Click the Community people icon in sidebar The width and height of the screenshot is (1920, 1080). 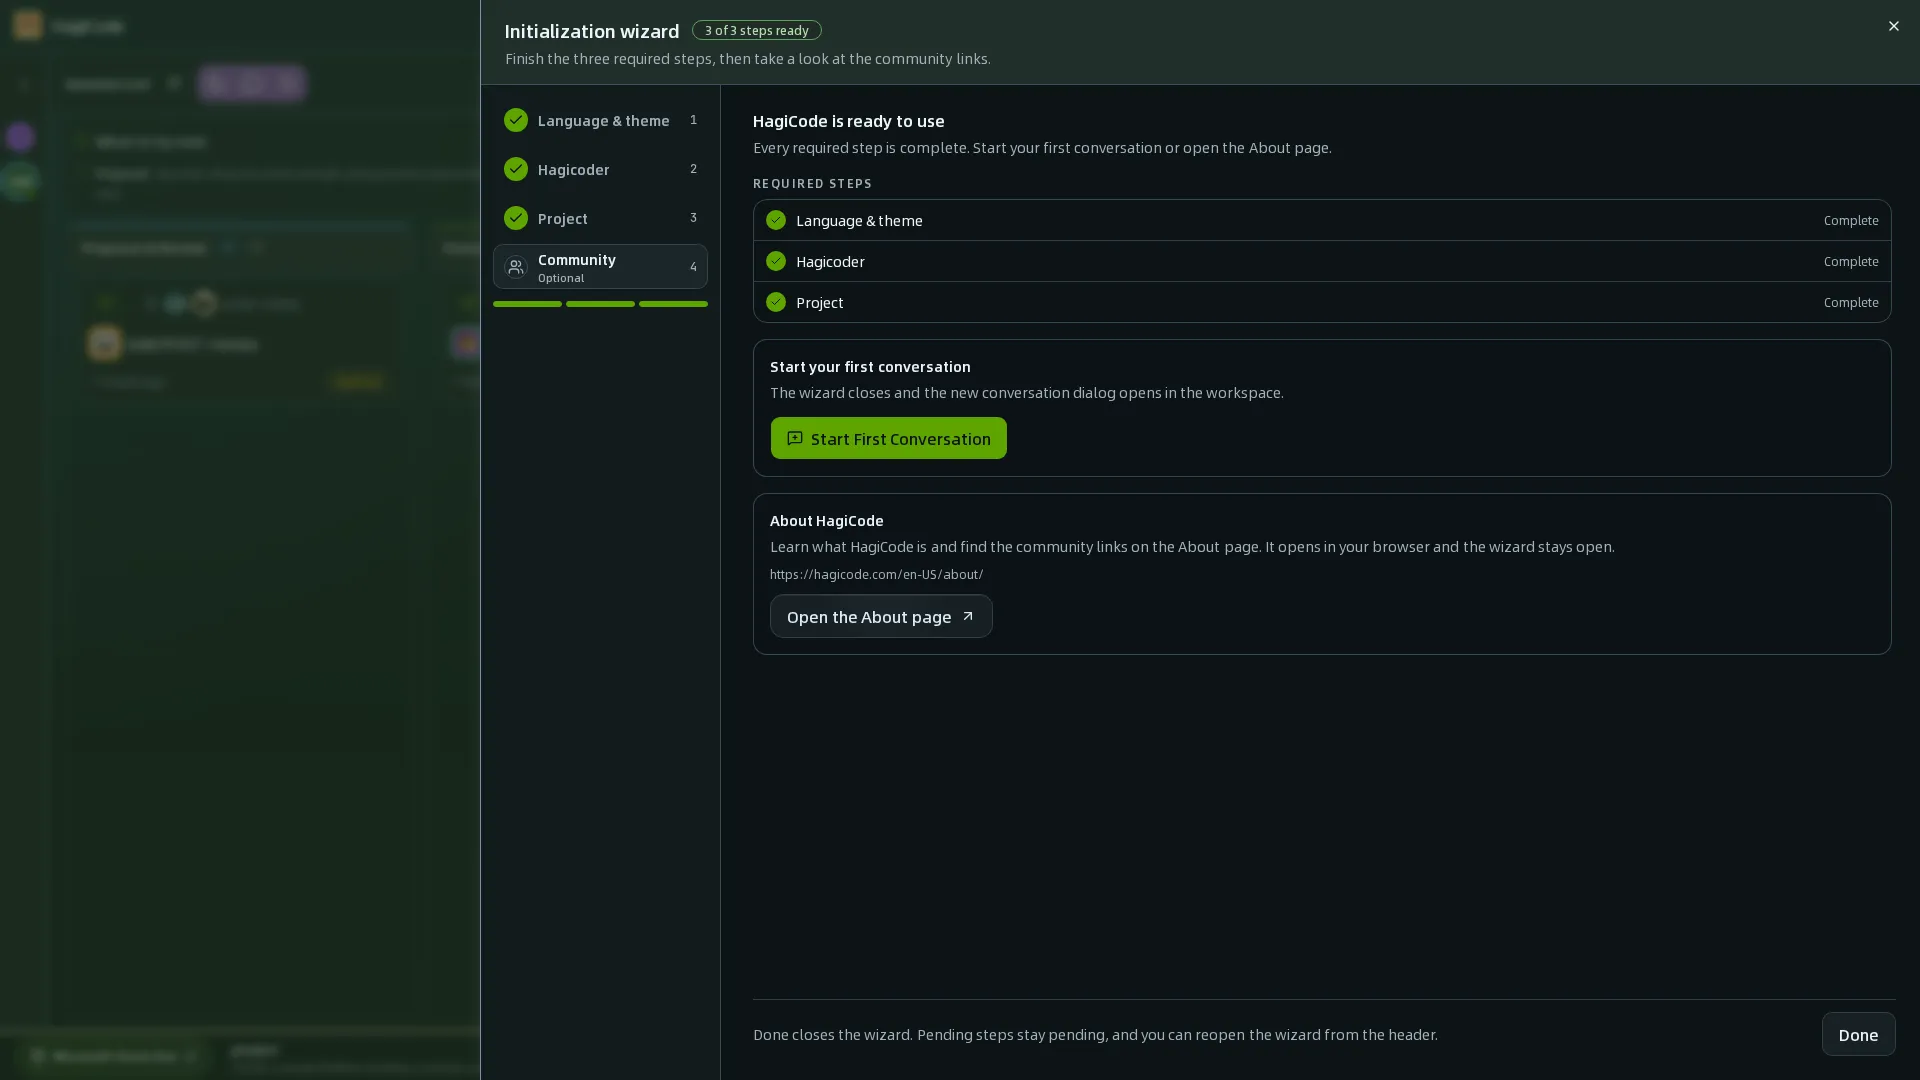pyautogui.click(x=516, y=267)
